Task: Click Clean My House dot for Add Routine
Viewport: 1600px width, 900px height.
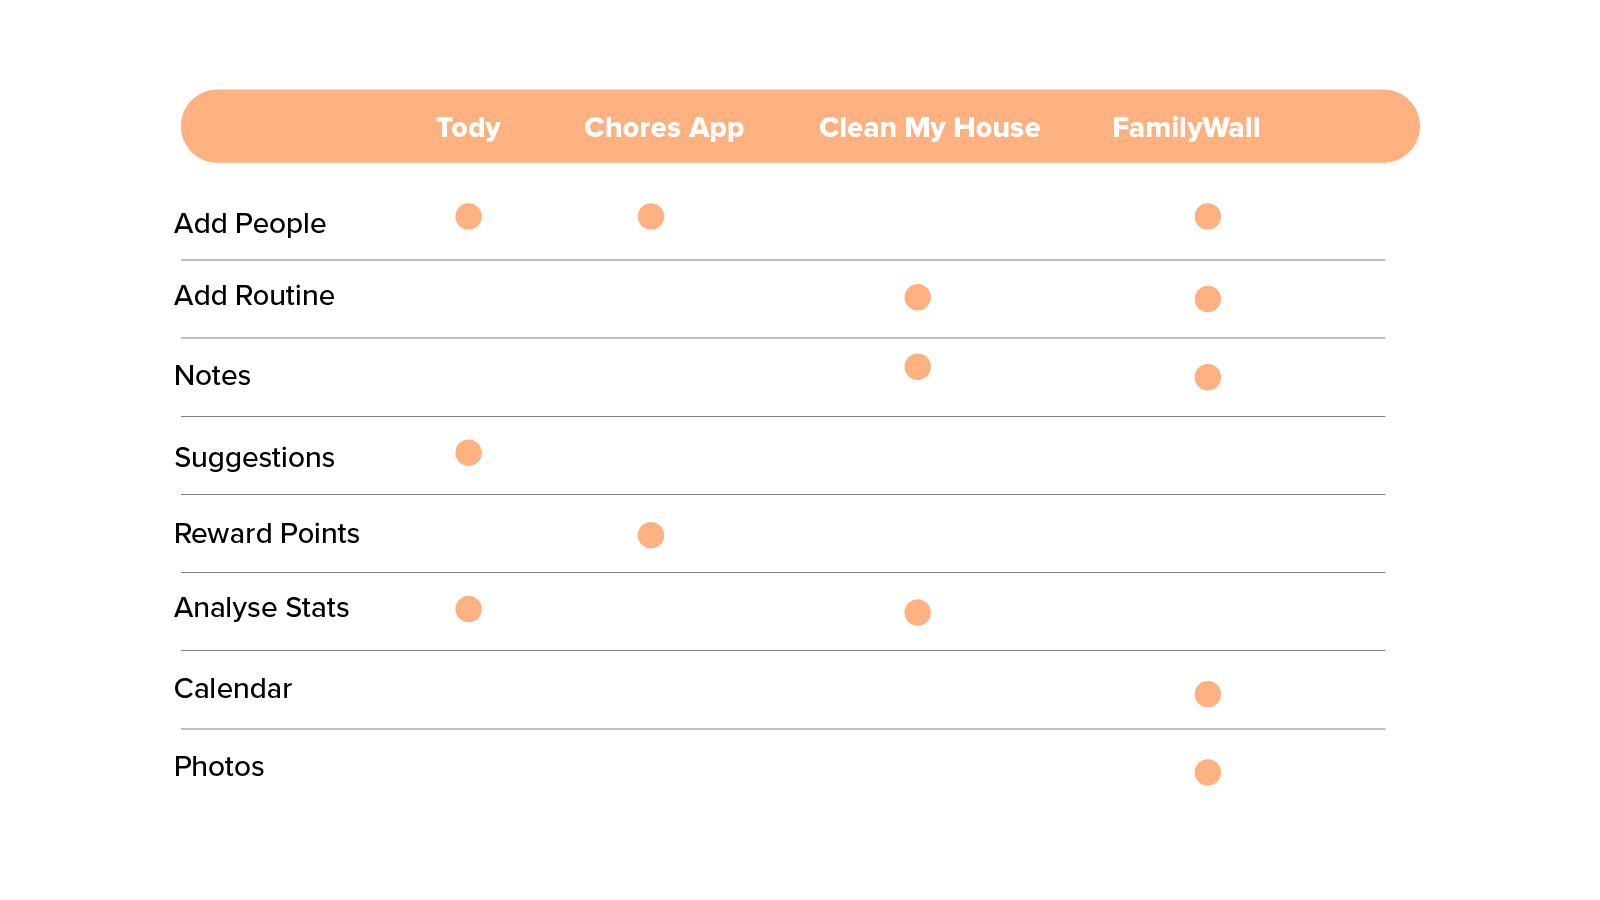Action: pos(918,297)
